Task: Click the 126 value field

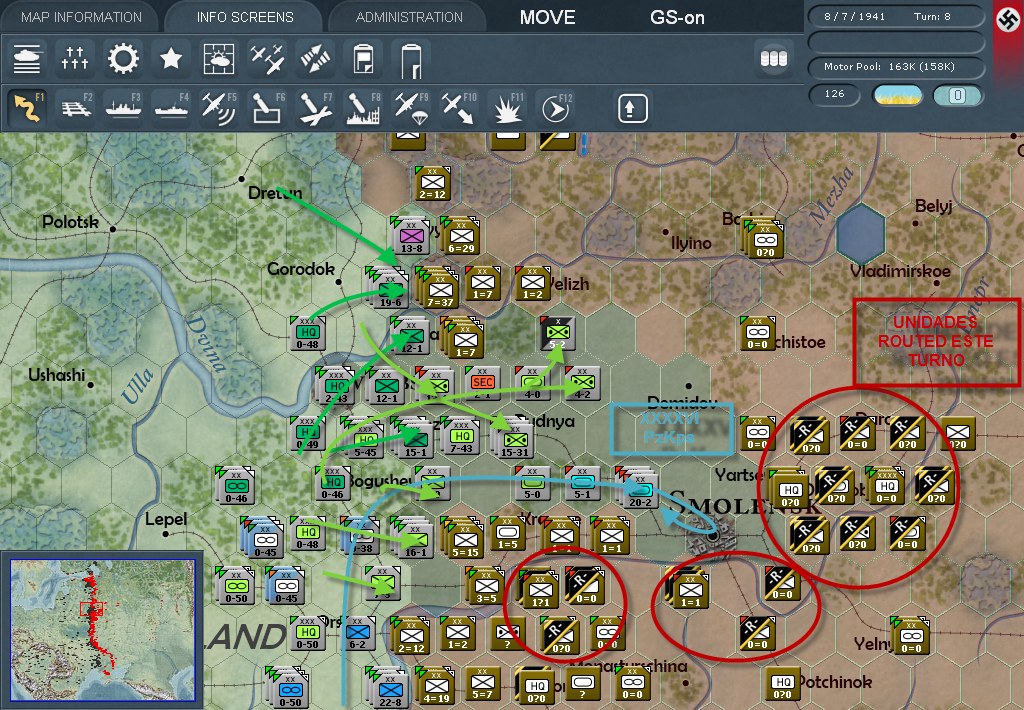Action: pyautogui.click(x=835, y=94)
